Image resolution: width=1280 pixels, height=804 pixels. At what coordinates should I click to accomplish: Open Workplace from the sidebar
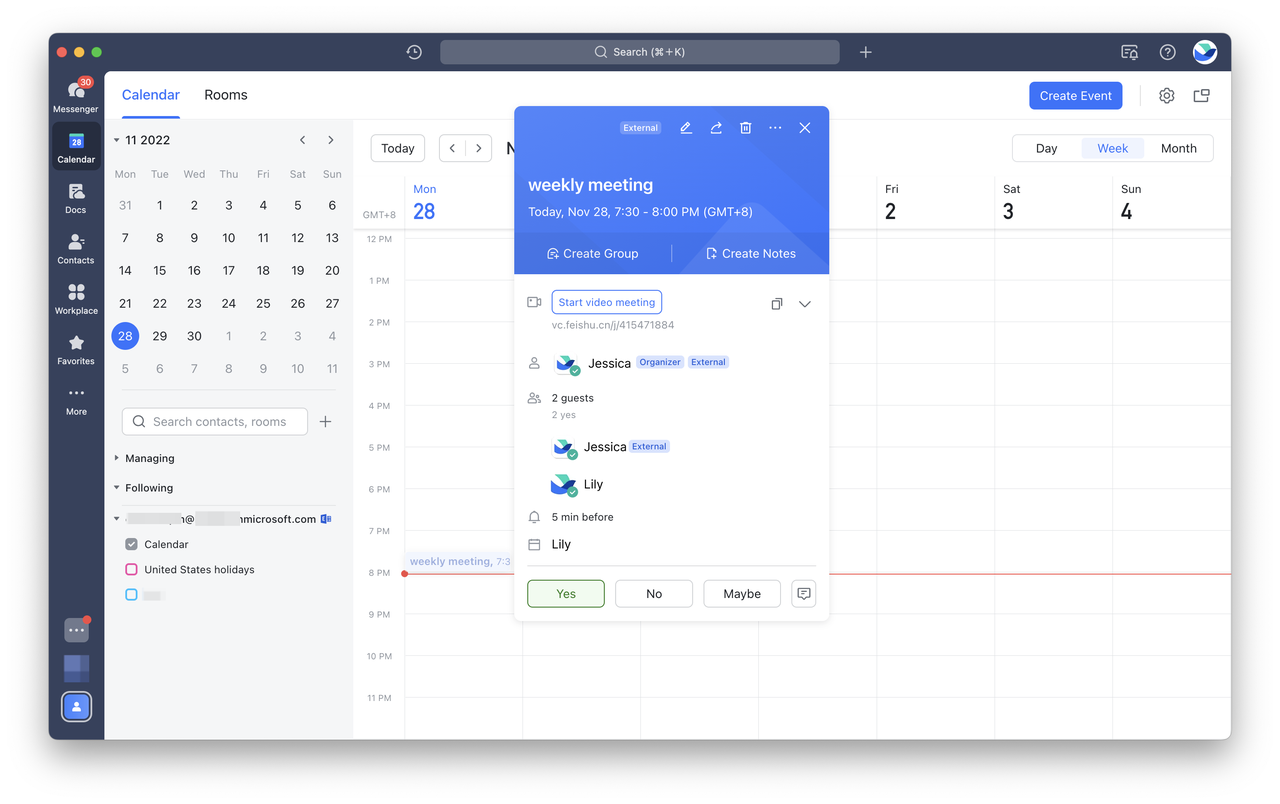76,298
